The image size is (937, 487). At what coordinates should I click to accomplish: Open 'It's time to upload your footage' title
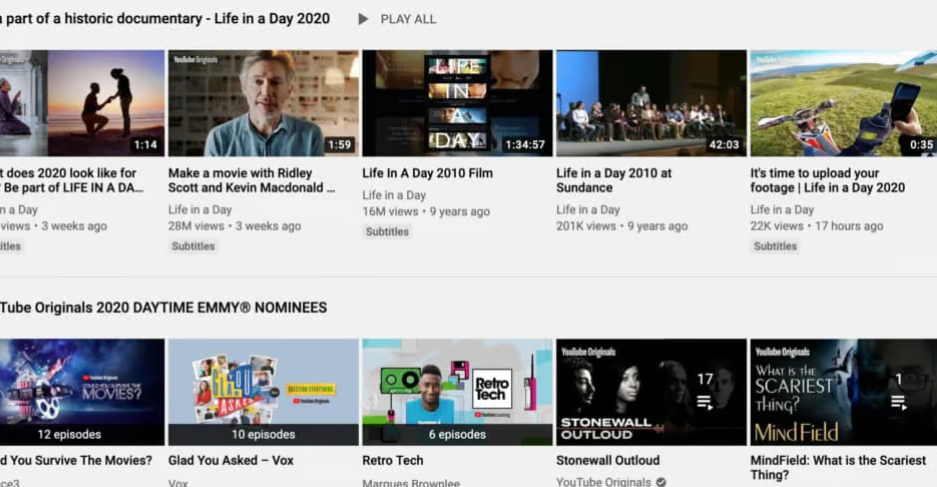coord(828,180)
